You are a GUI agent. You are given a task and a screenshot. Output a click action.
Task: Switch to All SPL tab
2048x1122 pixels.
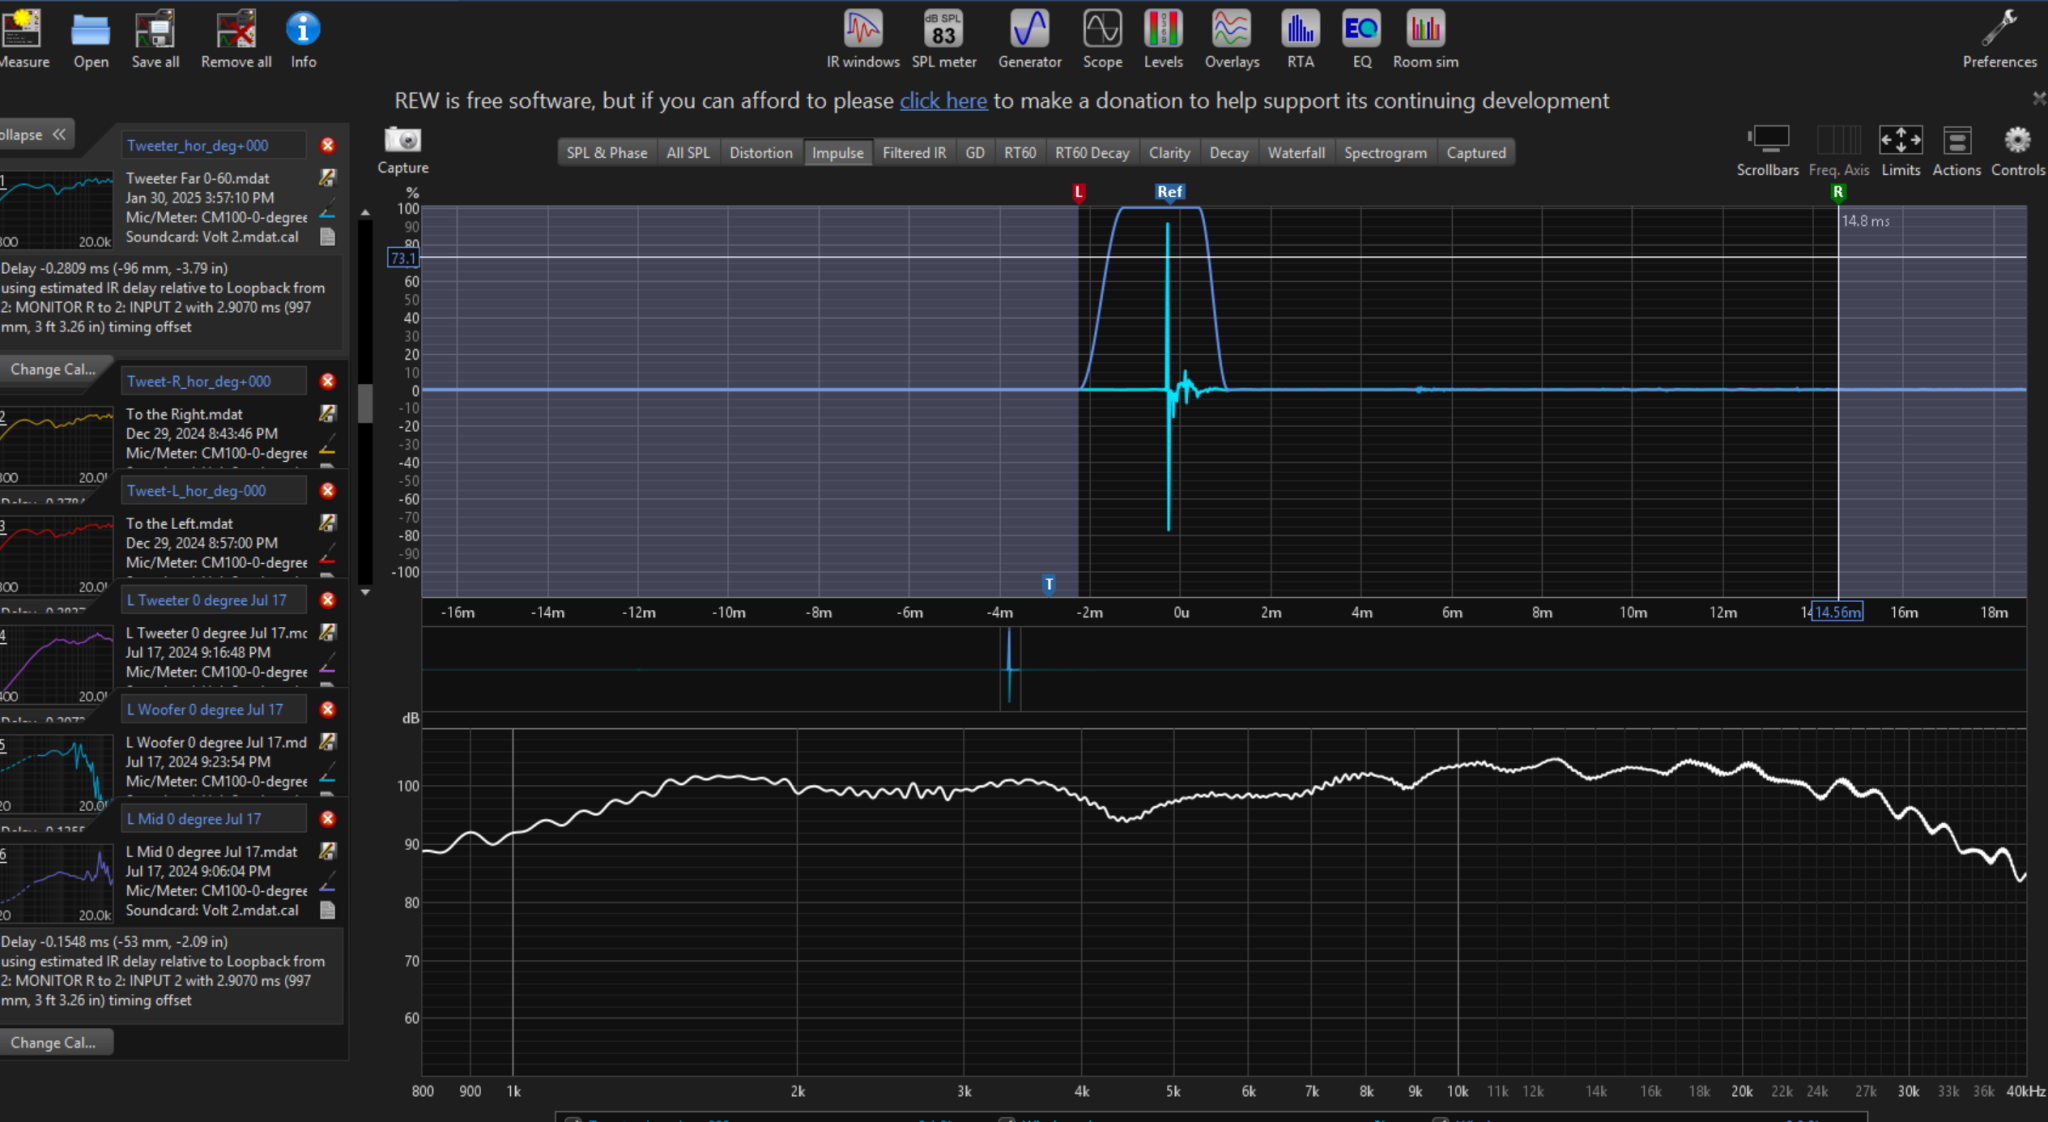tap(688, 152)
